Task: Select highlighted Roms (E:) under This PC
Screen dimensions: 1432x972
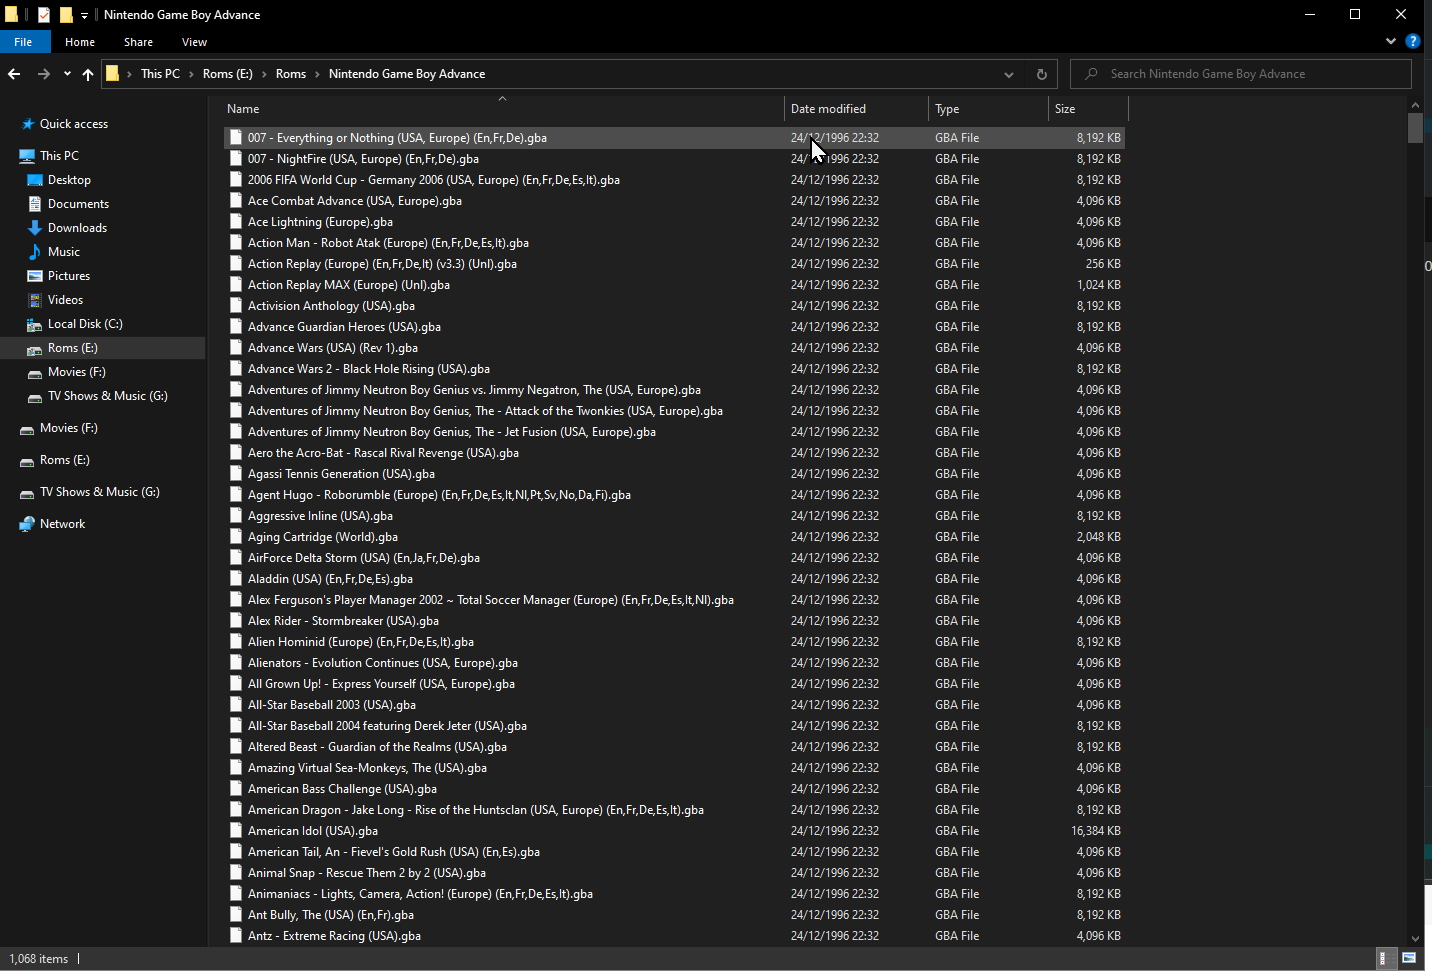Action: [x=102, y=348]
